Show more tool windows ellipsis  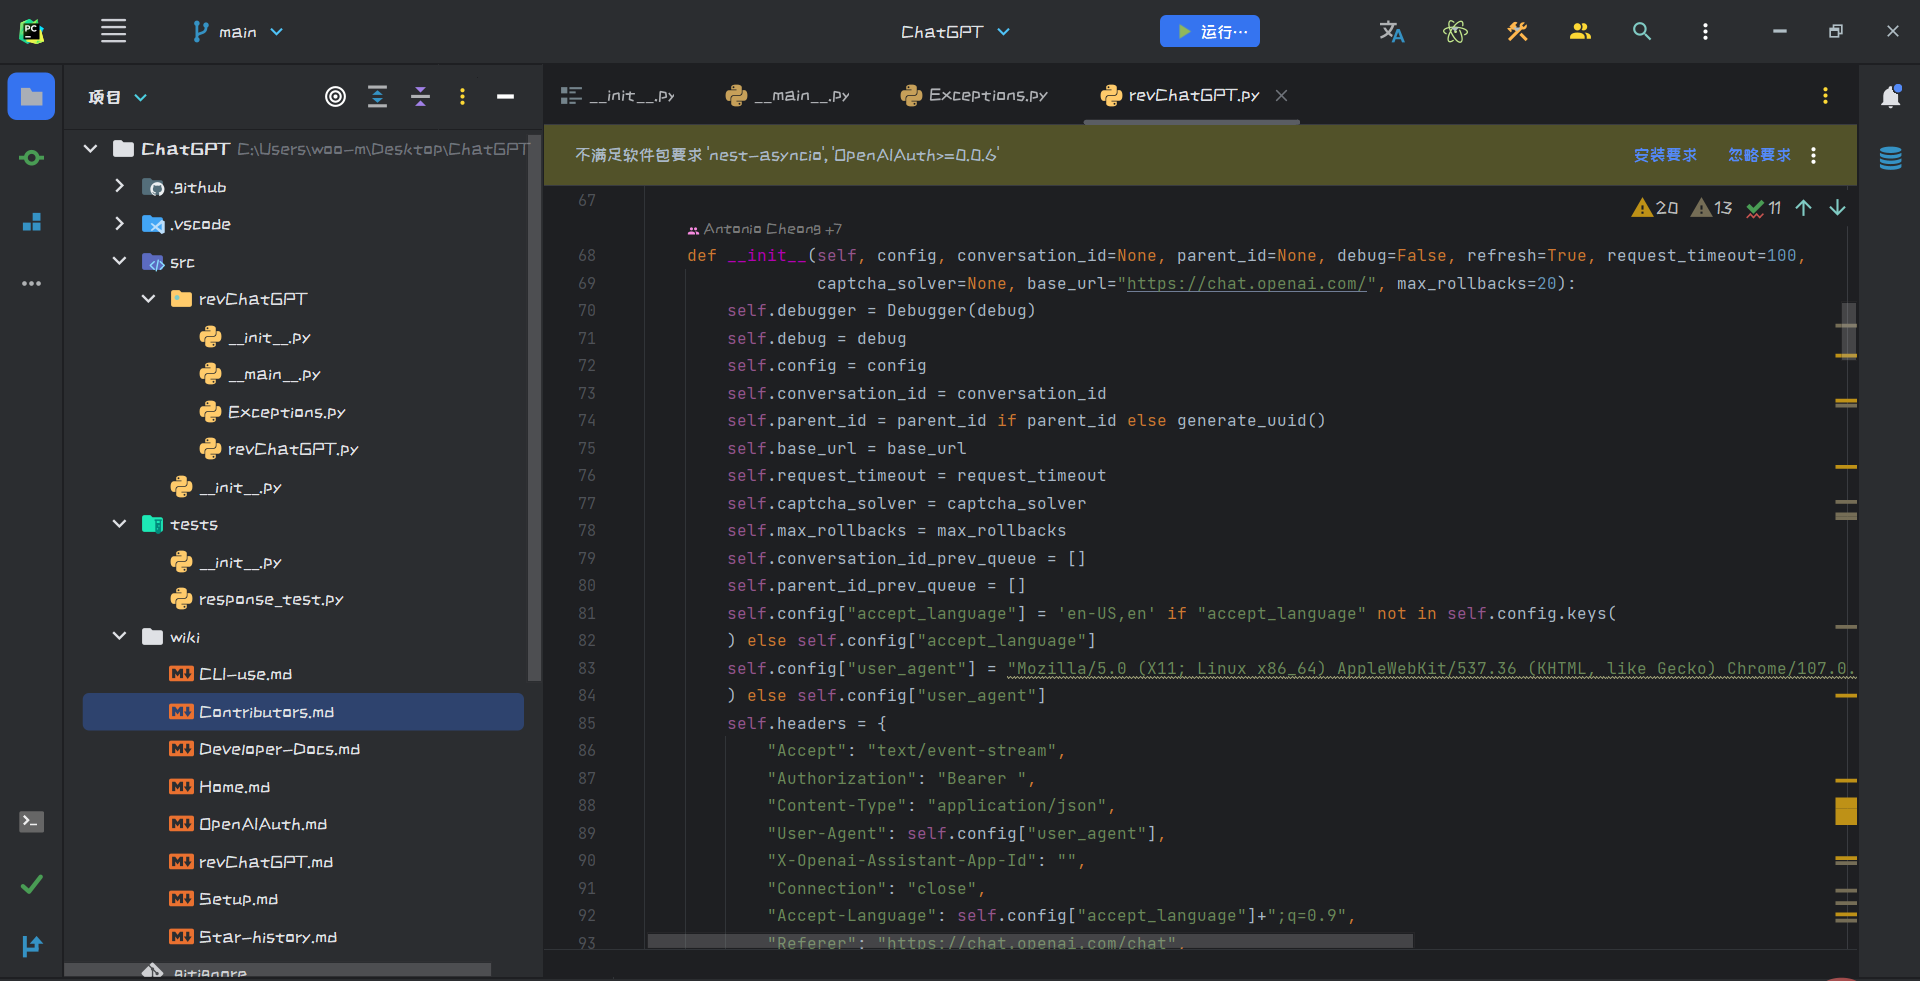click(31, 283)
